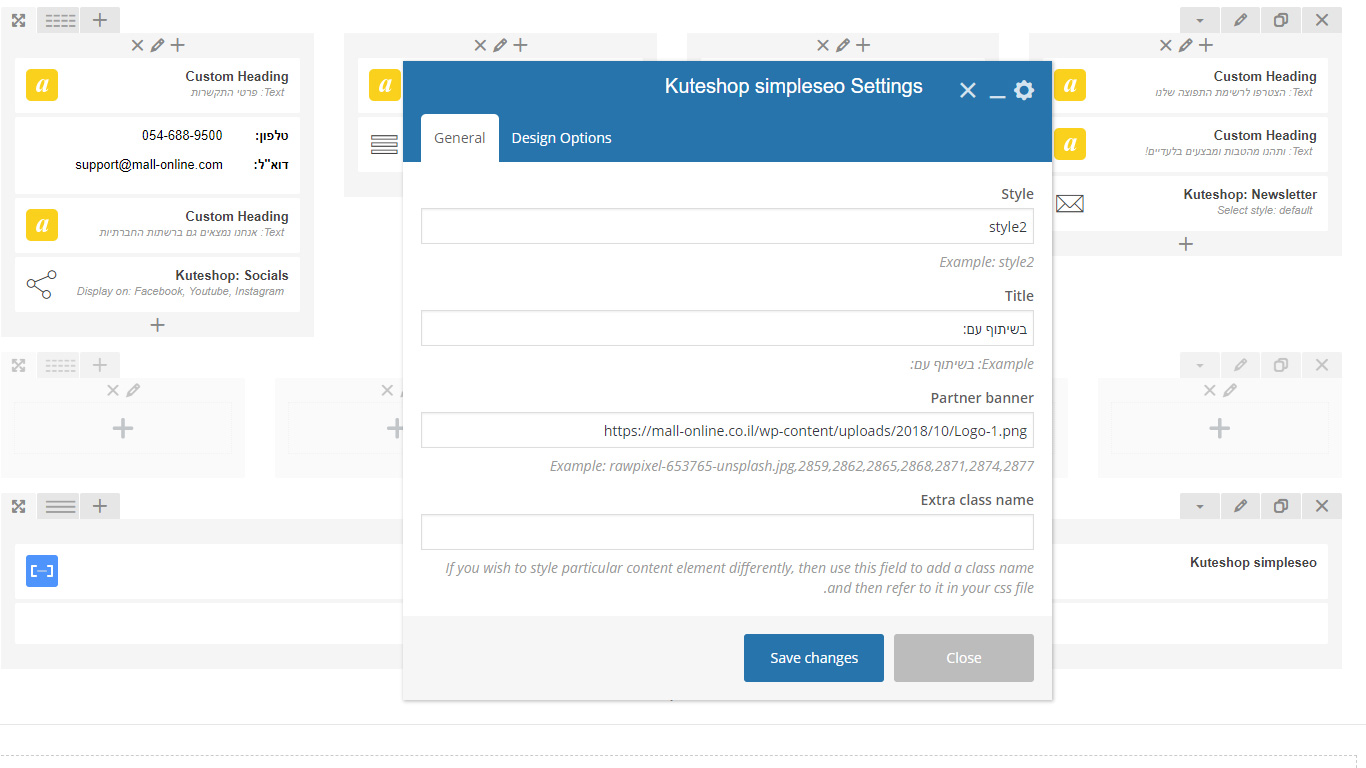Edit the column holding Kuteshop Socials
The image size is (1366, 768).
(157, 45)
